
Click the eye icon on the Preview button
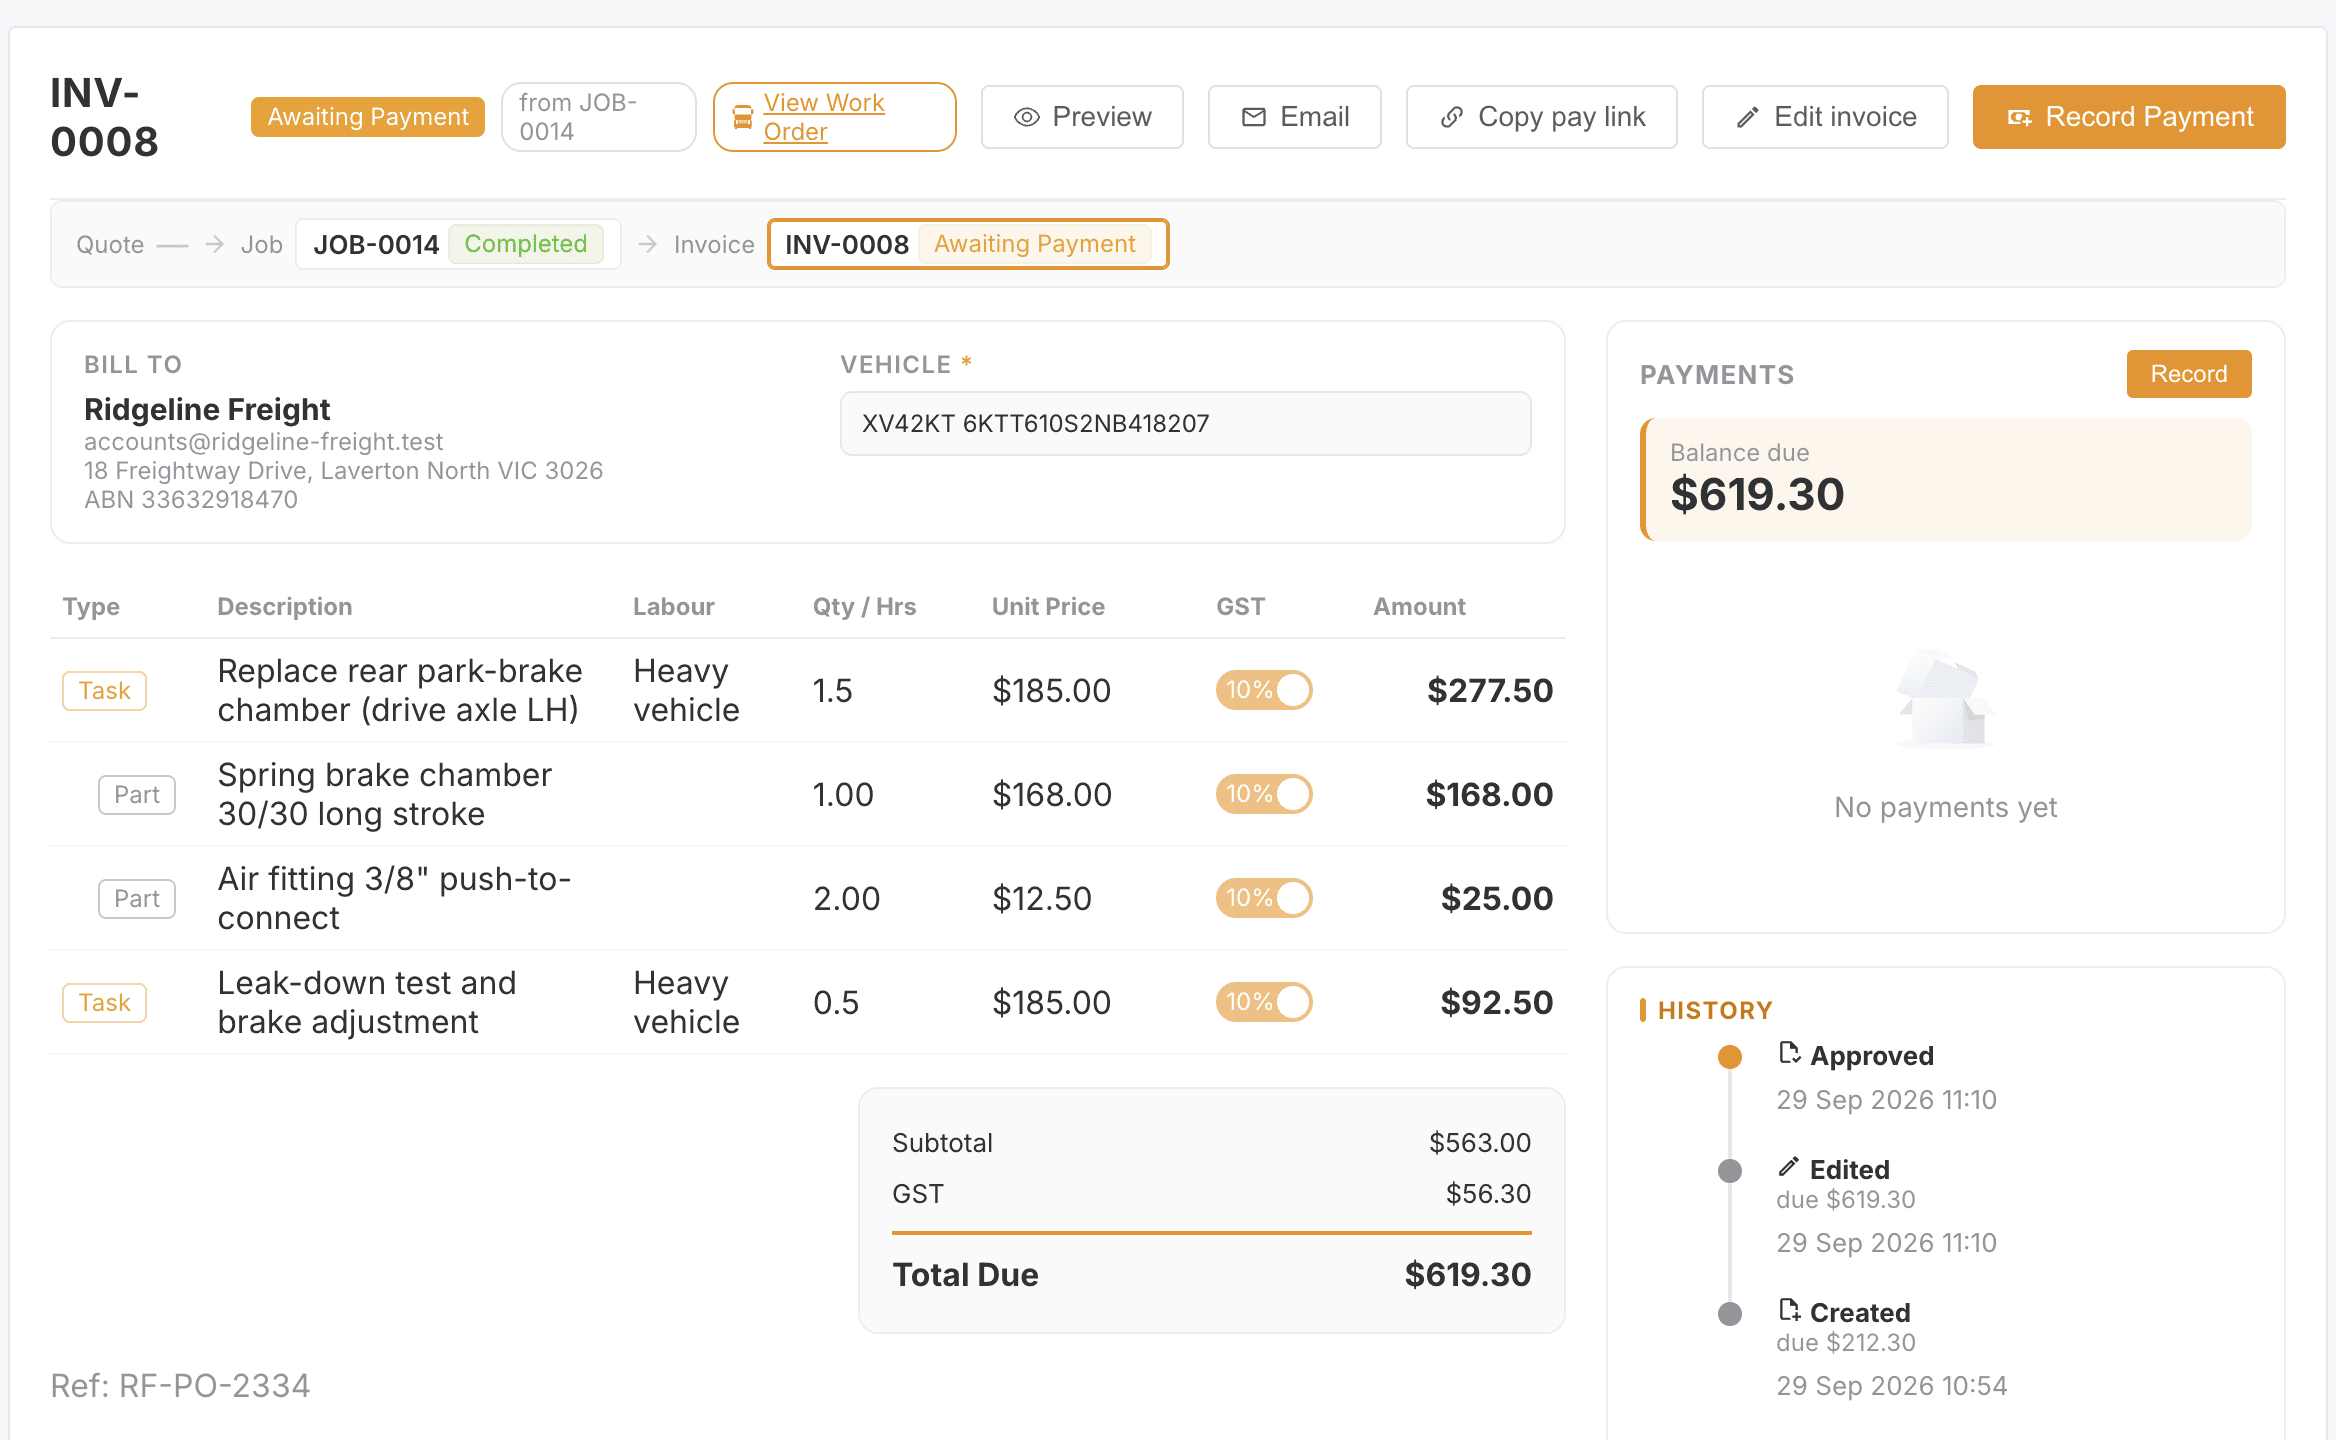(1027, 117)
